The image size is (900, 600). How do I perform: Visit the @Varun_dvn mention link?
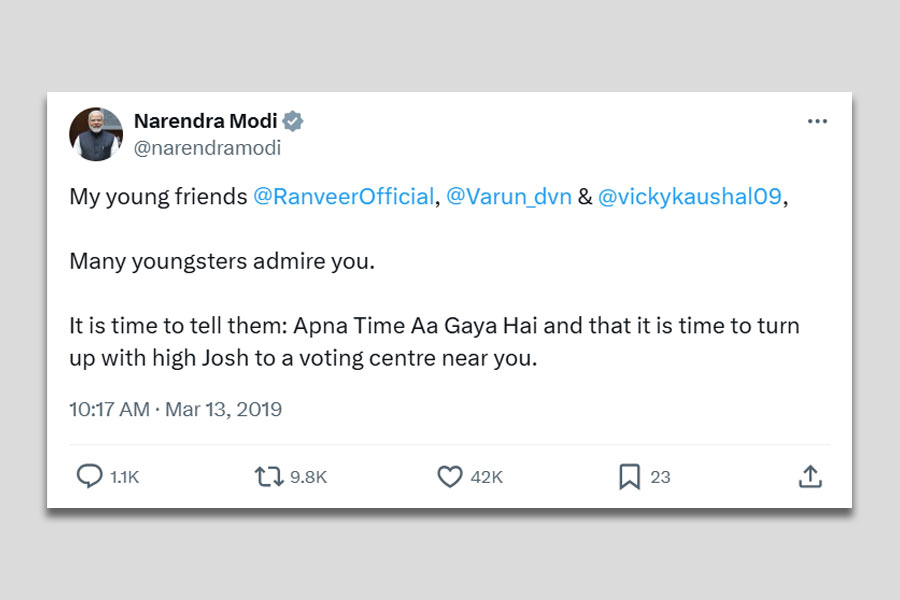[x=508, y=197]
